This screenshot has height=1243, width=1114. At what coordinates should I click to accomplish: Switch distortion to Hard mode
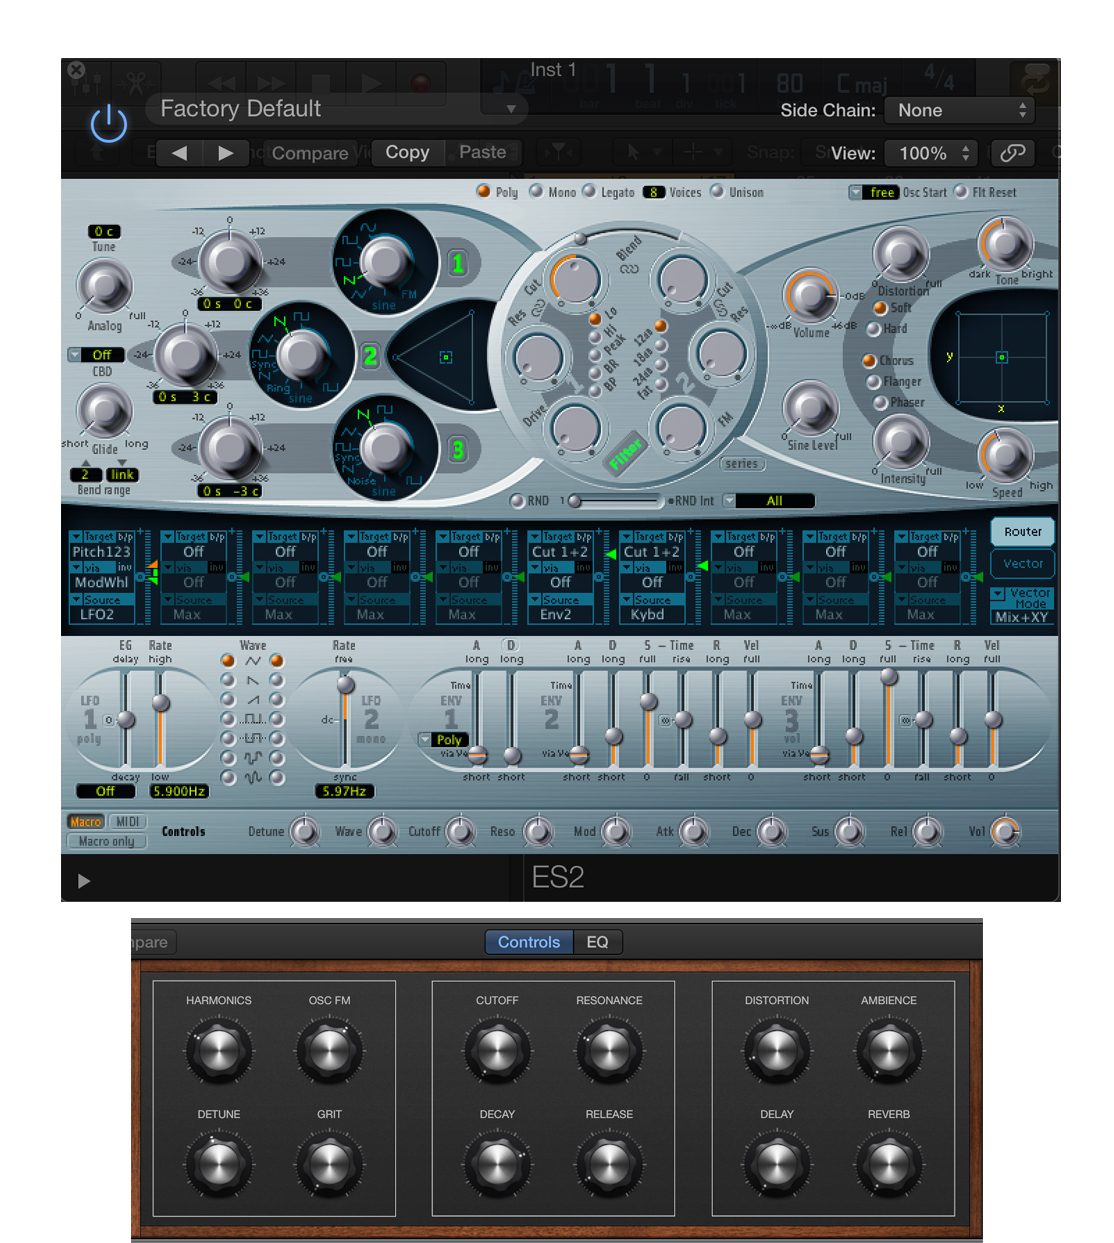pyautogui.click(x=875, y=329)
